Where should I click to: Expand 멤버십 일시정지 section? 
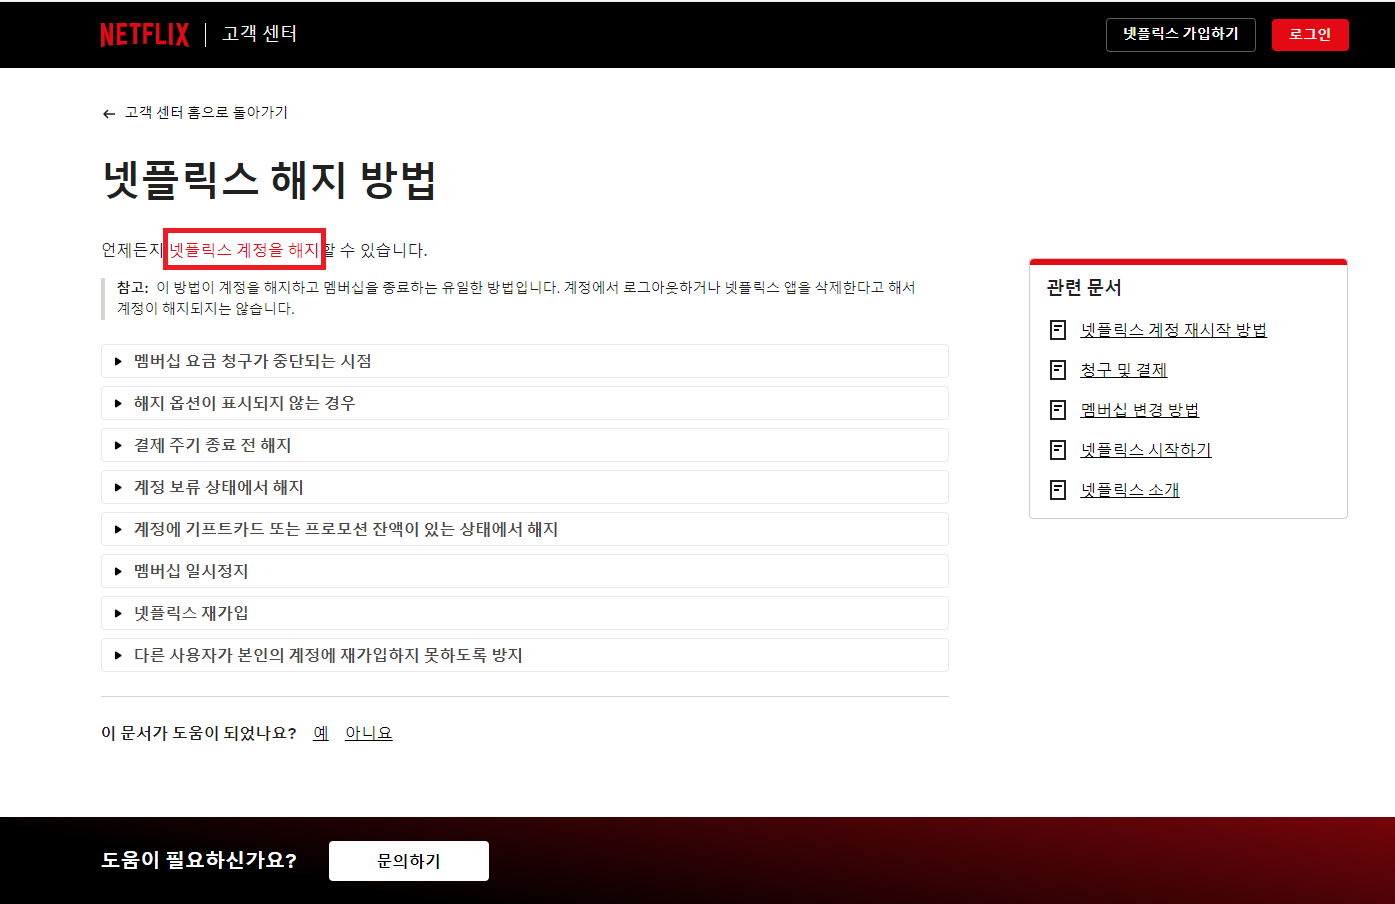click(x=525, y=571)
